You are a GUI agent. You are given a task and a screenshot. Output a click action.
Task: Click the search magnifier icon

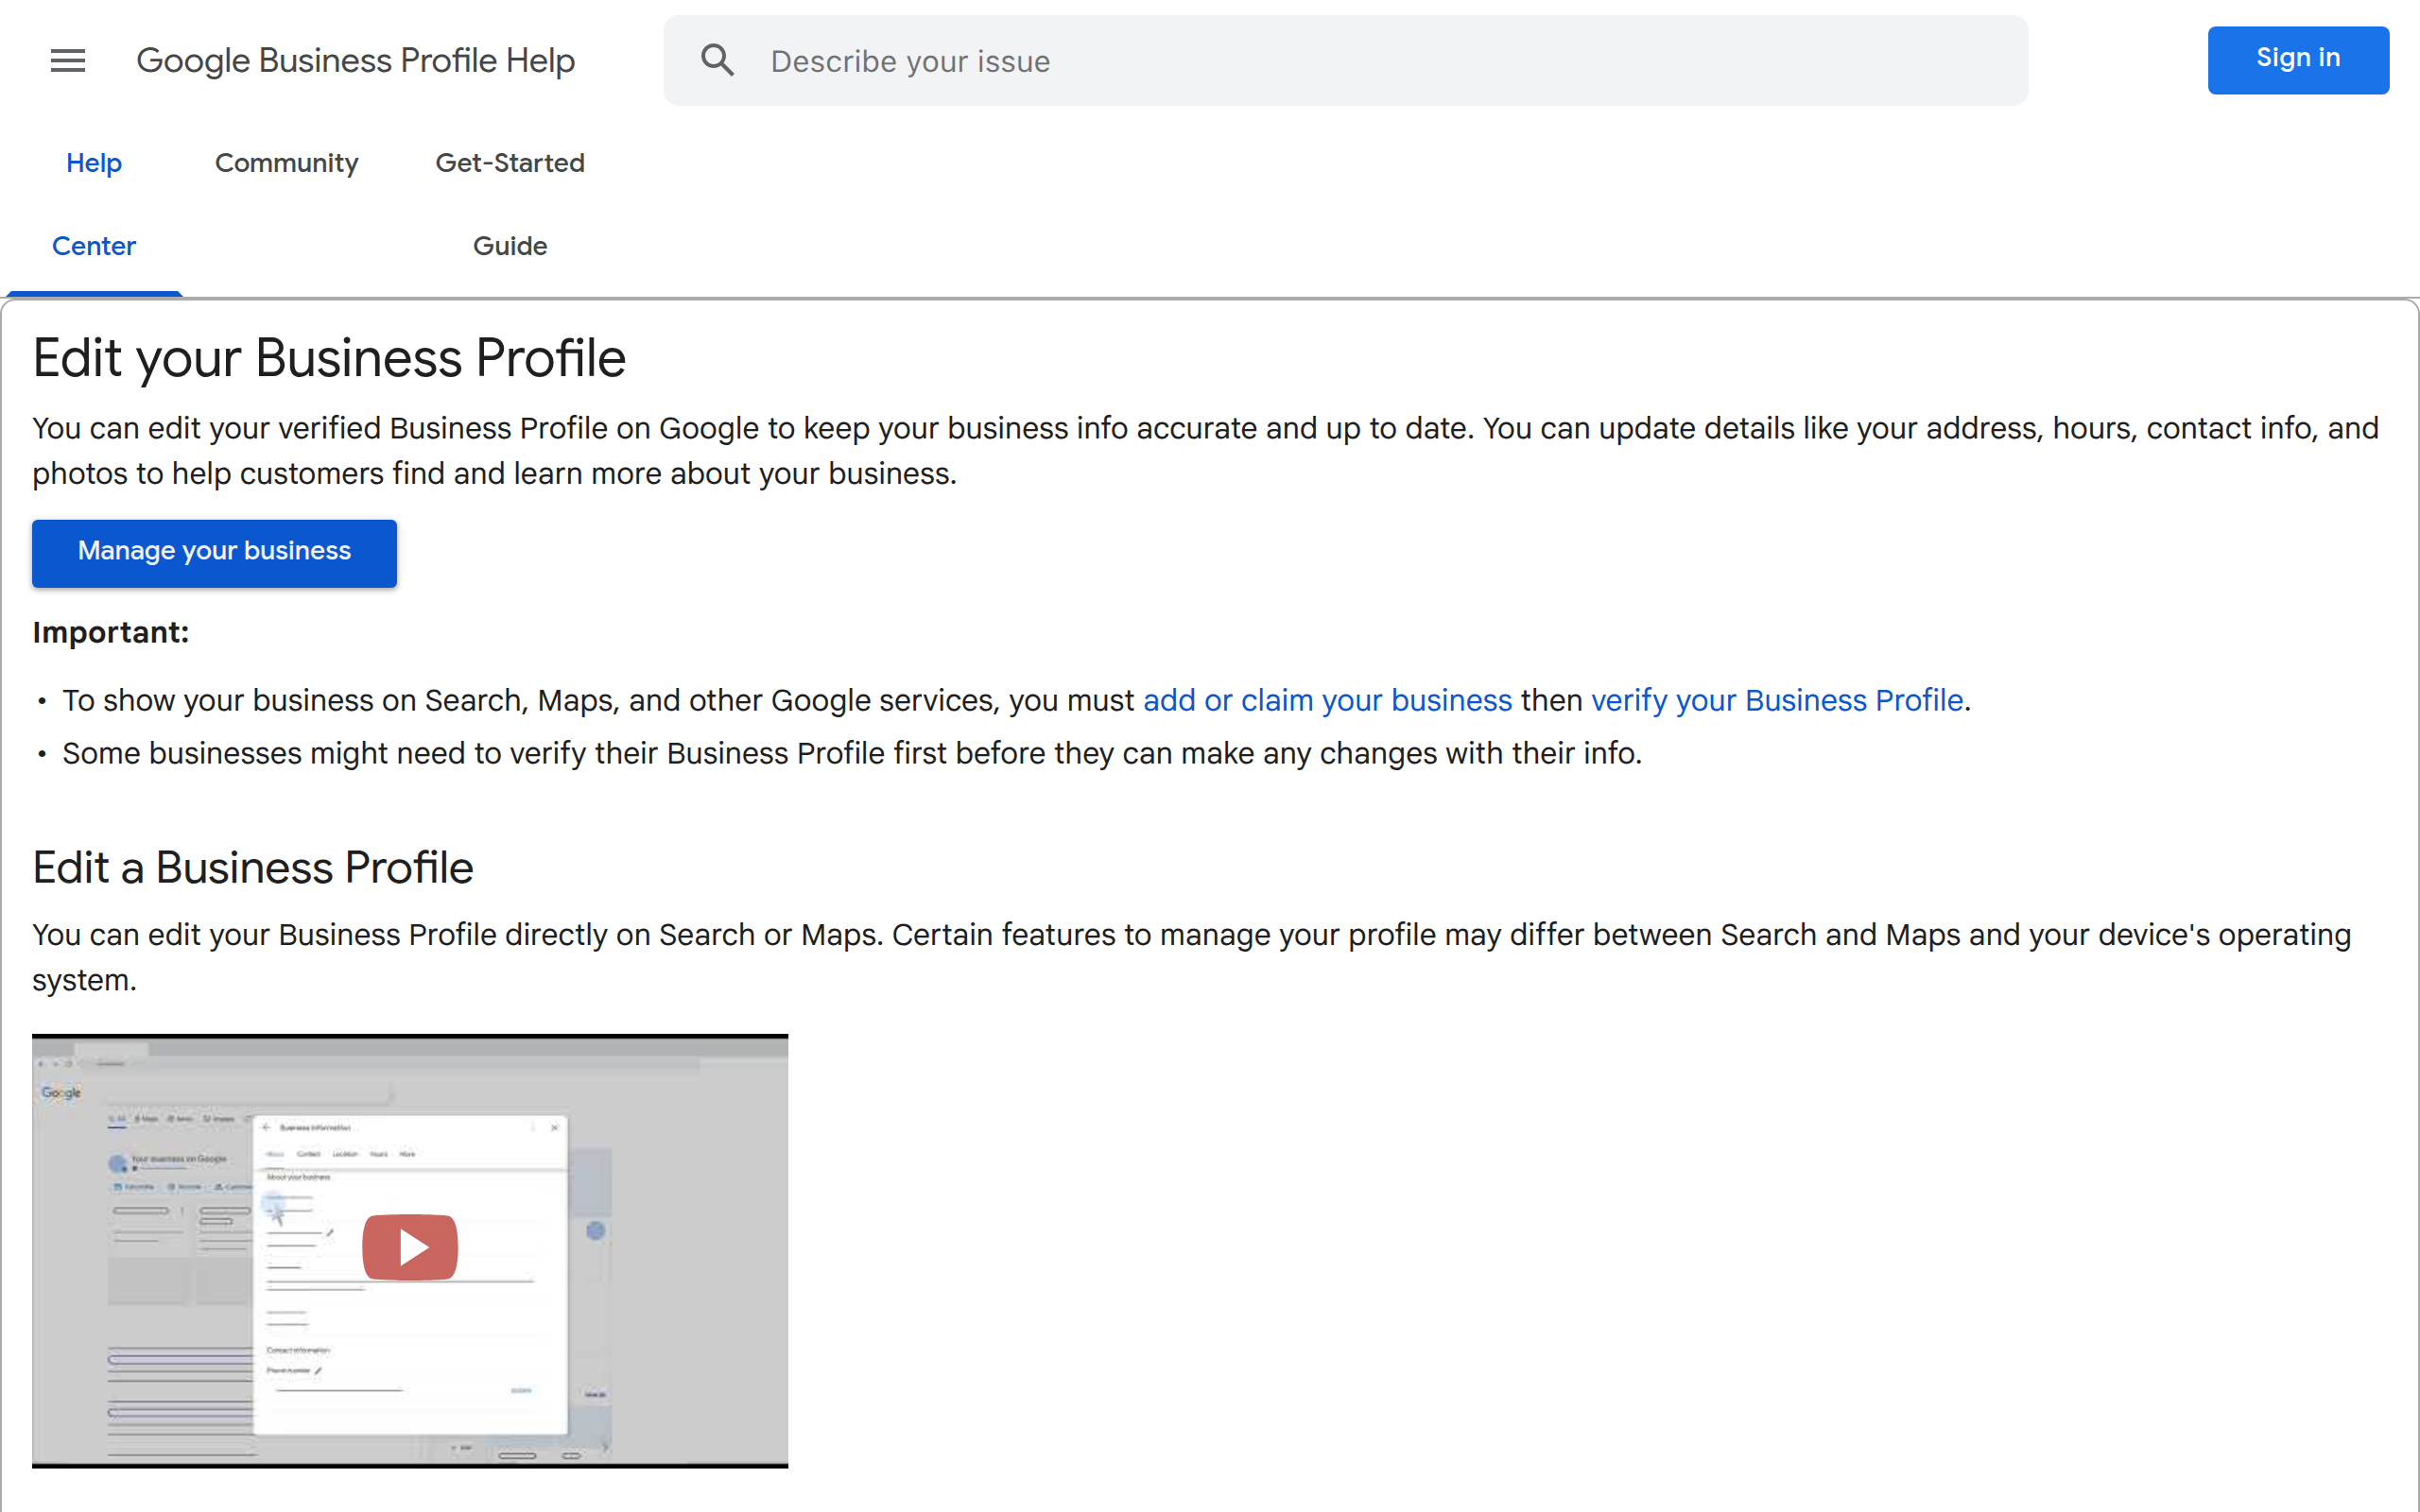coord(717,60)
